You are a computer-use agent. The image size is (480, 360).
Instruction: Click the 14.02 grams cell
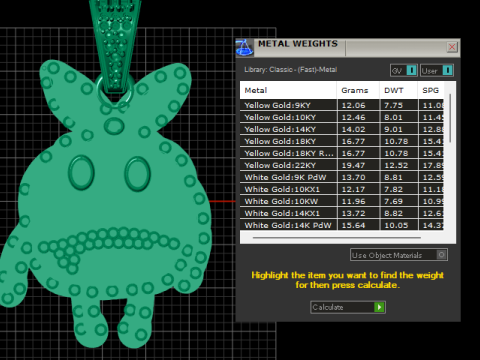click(x=358, y=129)
